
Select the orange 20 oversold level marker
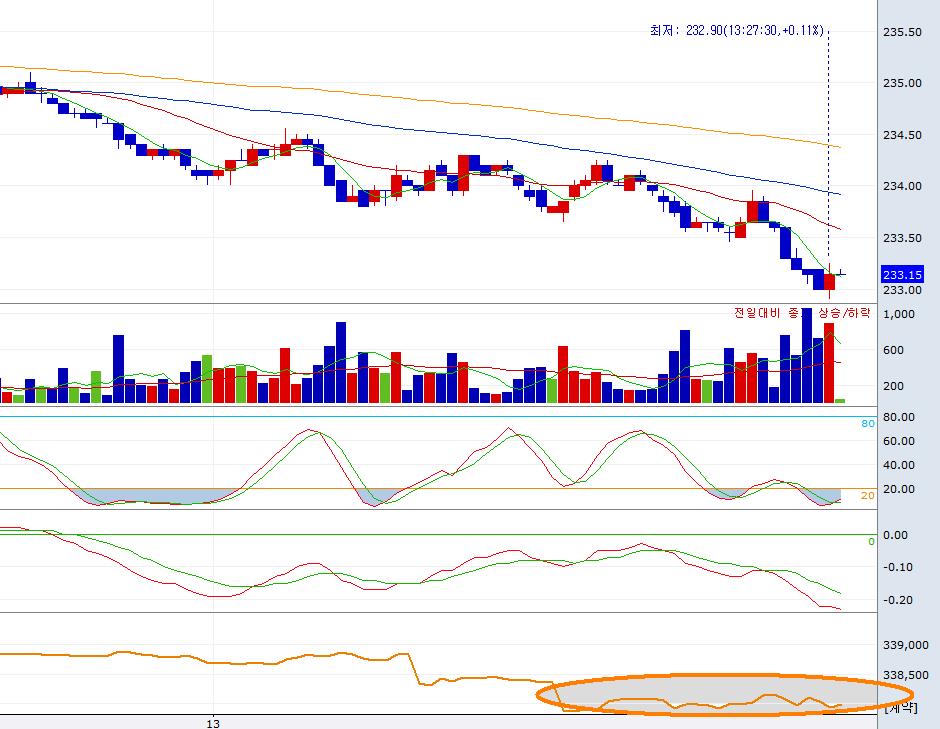coord(869,495)
